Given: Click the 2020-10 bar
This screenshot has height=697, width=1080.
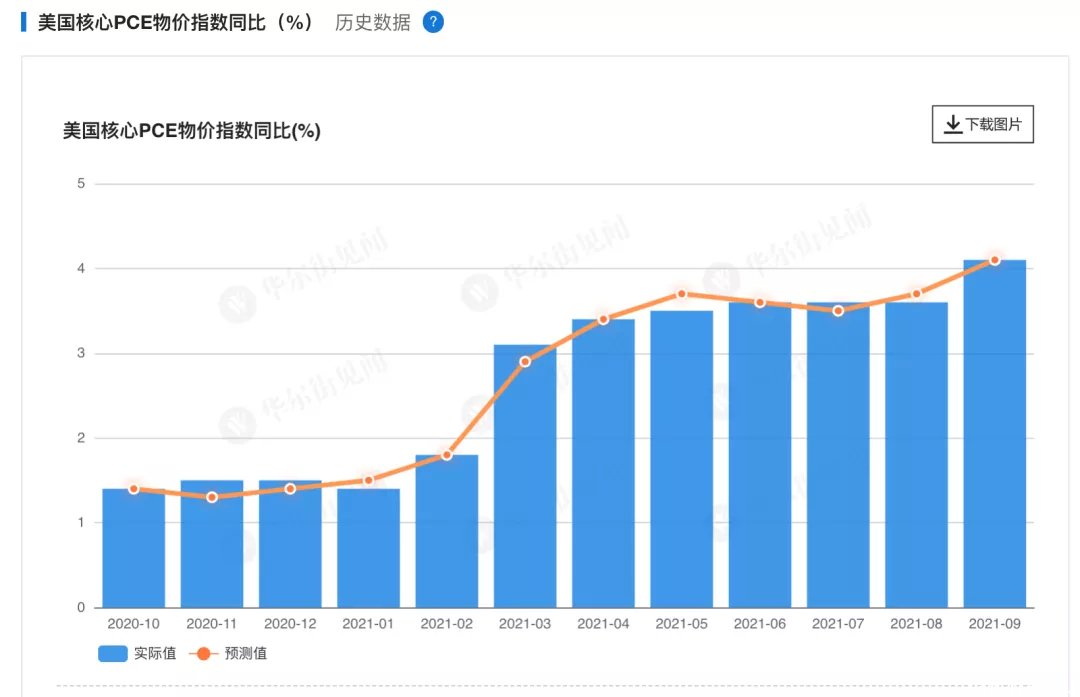Looking at the screenshot, I should point(134,548).
